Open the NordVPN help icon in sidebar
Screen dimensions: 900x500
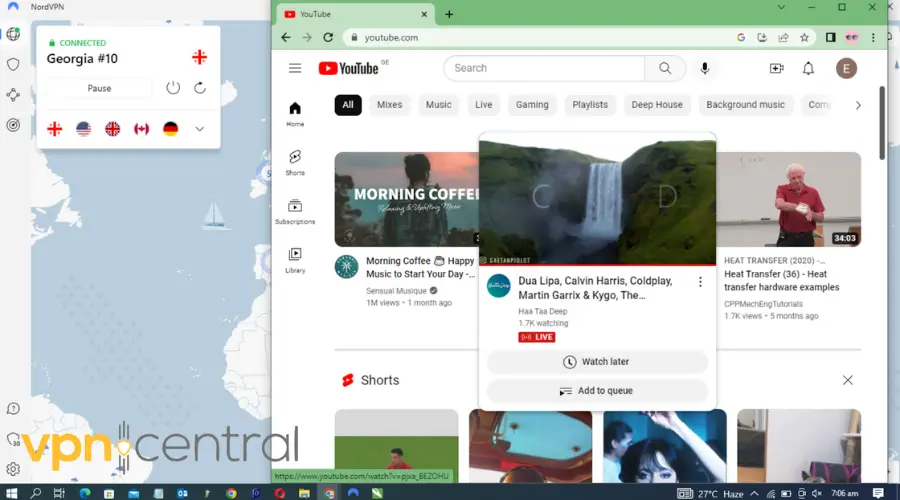[x=13, y=409]
